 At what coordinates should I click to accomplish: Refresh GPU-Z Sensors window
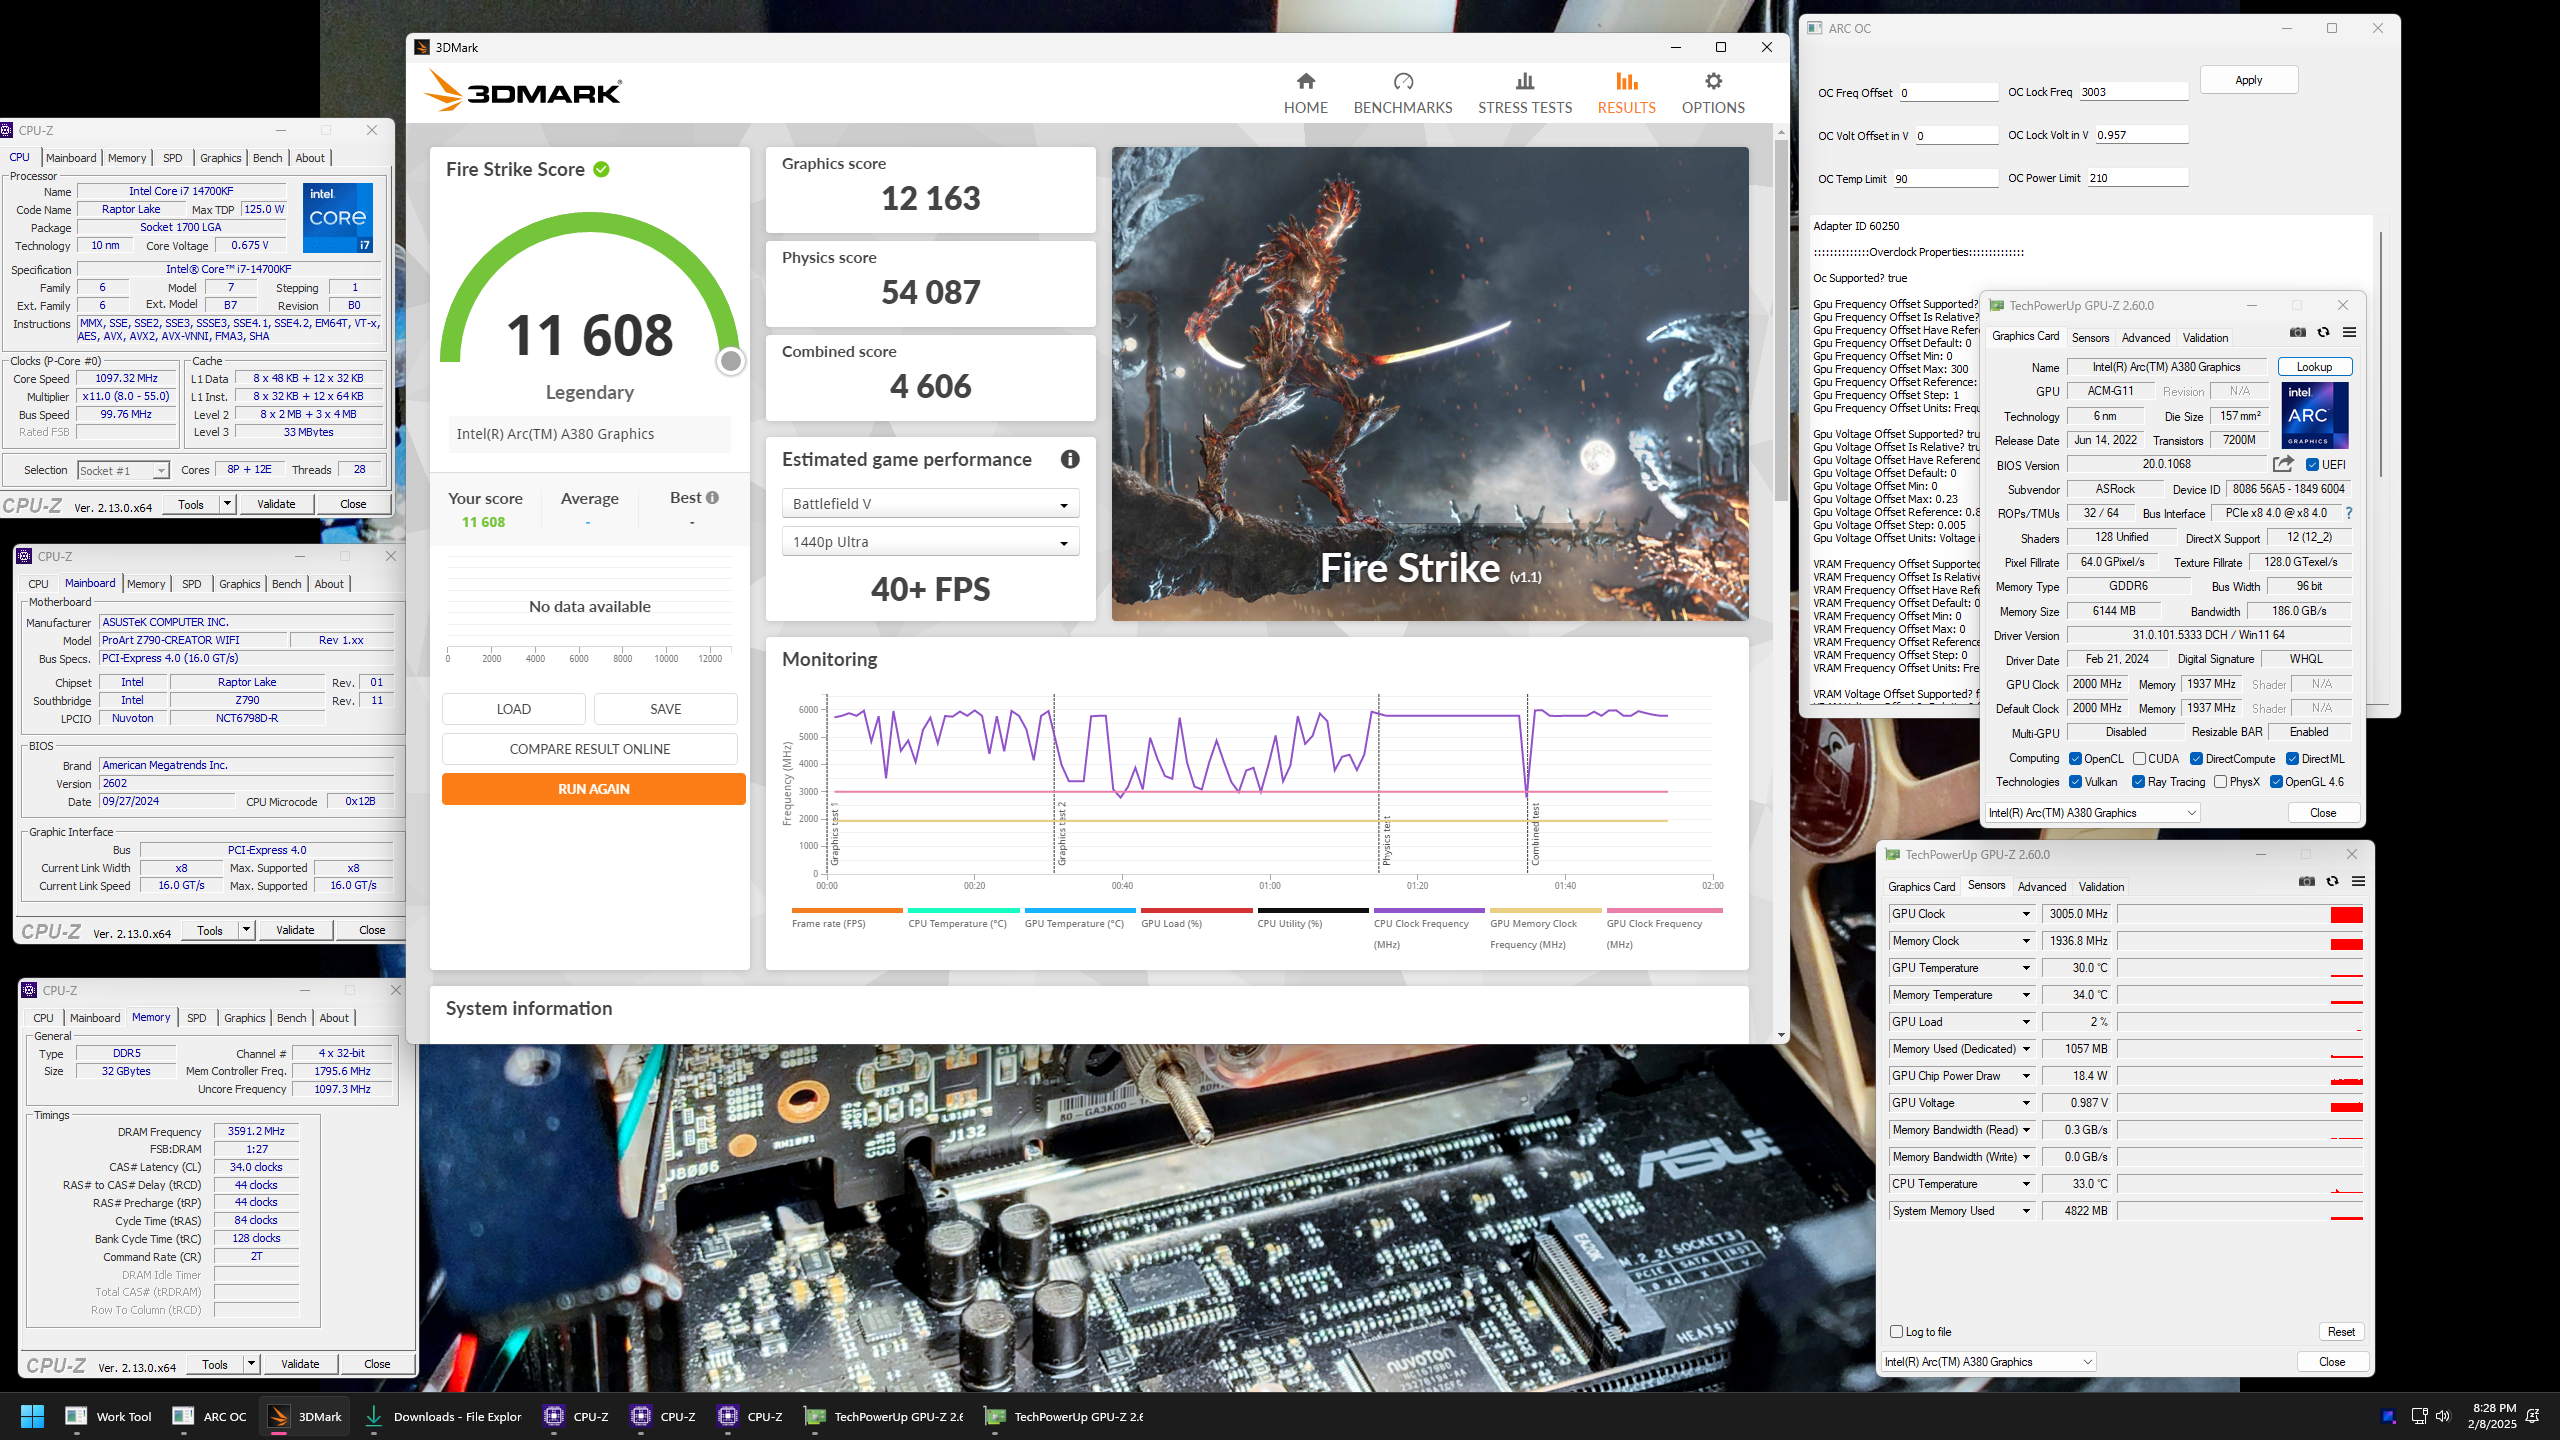[x=2332, y=881]
